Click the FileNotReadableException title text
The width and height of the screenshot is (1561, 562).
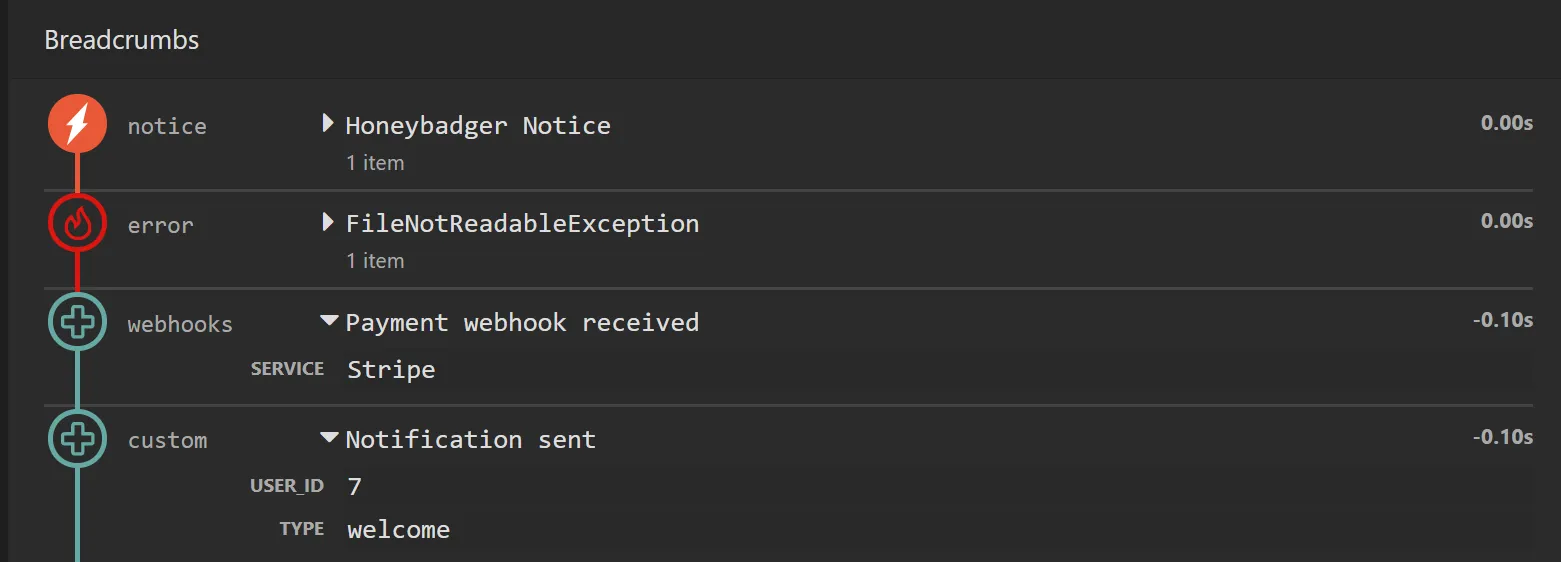coord(522,223)
